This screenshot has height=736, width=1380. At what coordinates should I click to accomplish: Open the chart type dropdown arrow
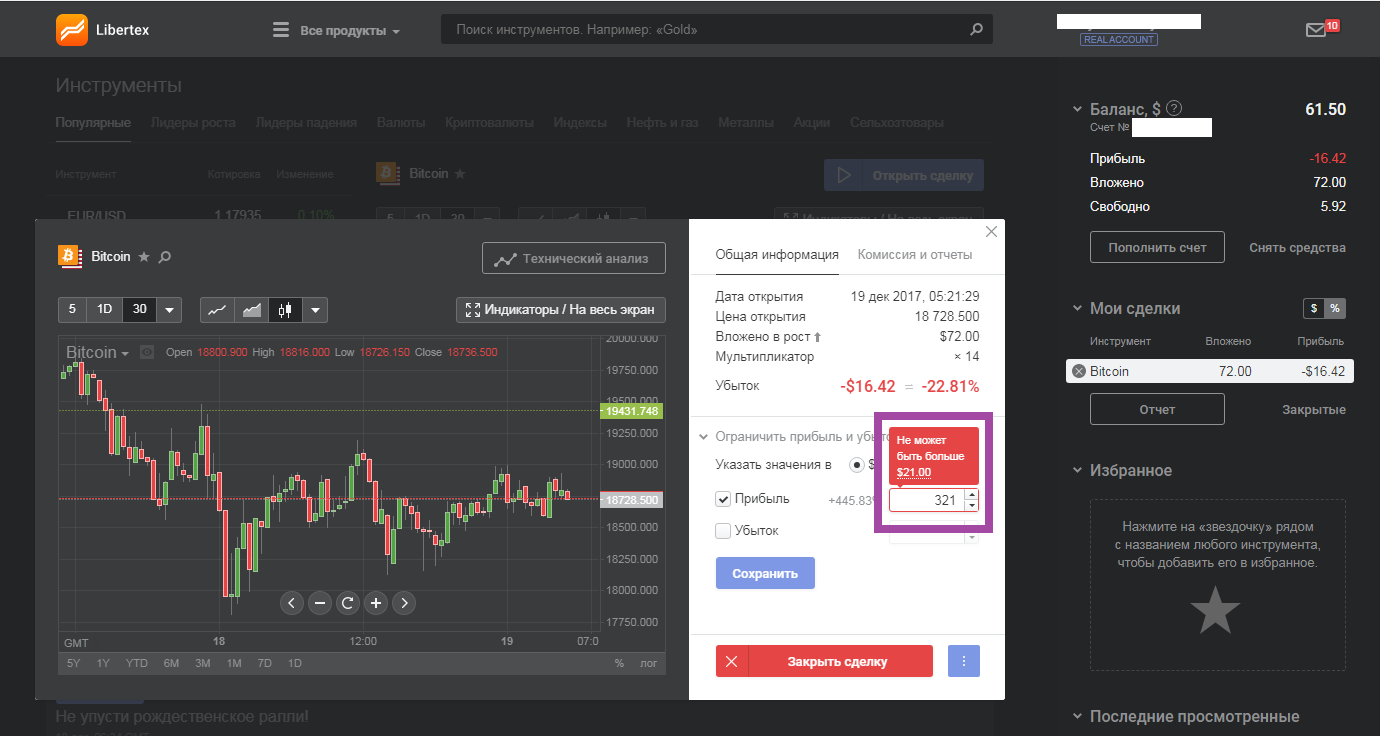[x=315, y=310]
